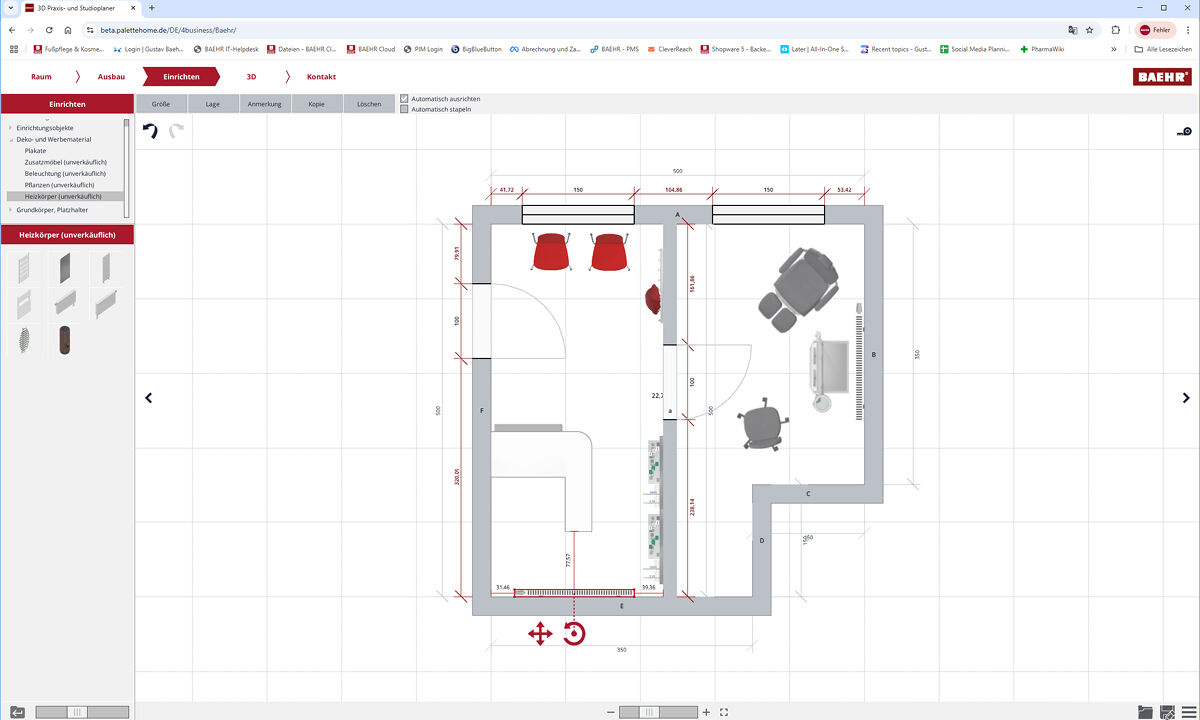Viewport: 1200px width, 720px height.
Task: Click the rotate handle below the floor plan
Action: click(573, 633)
